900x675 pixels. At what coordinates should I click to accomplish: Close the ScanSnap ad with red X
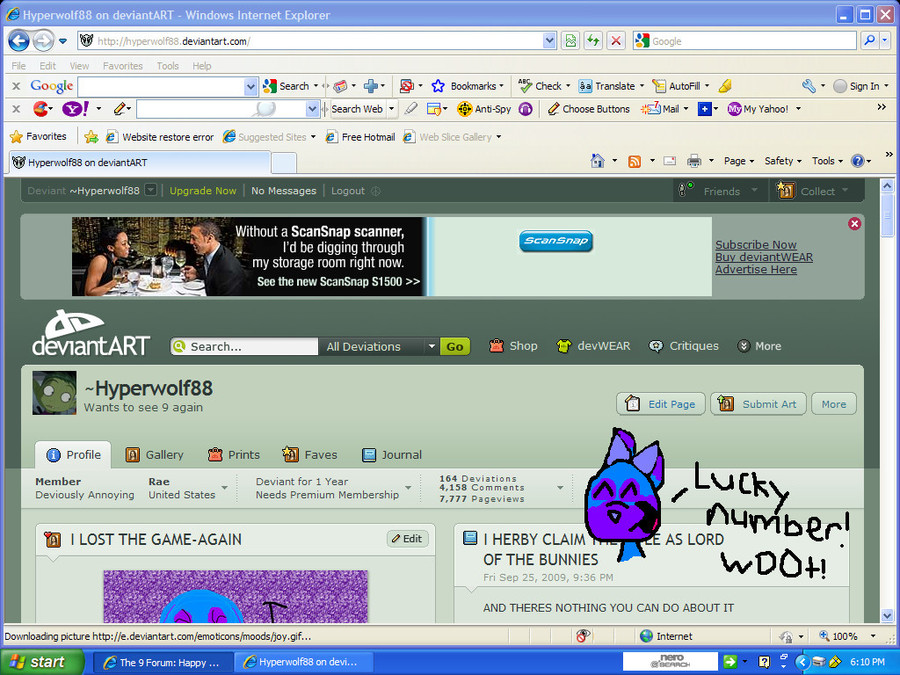click(854, 224)
